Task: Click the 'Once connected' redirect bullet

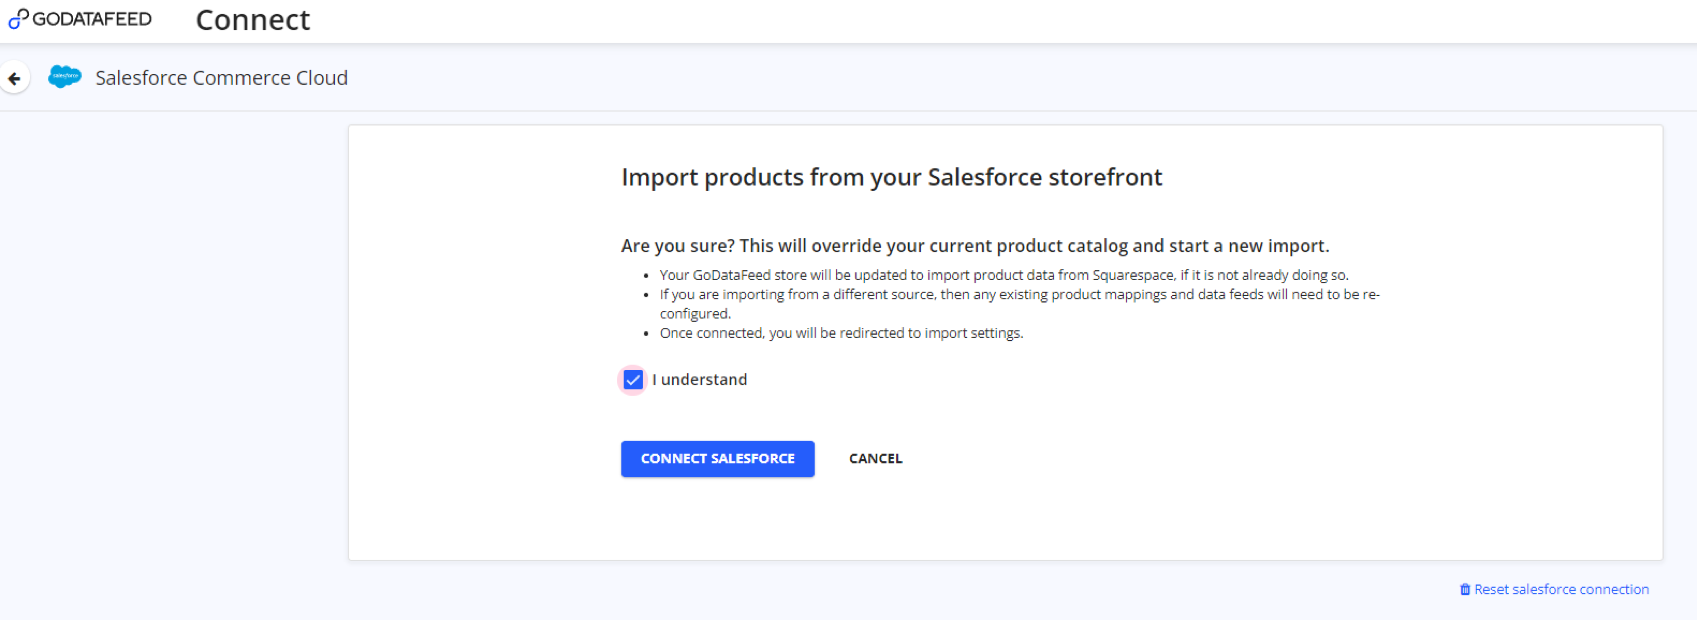Action: 841,333
